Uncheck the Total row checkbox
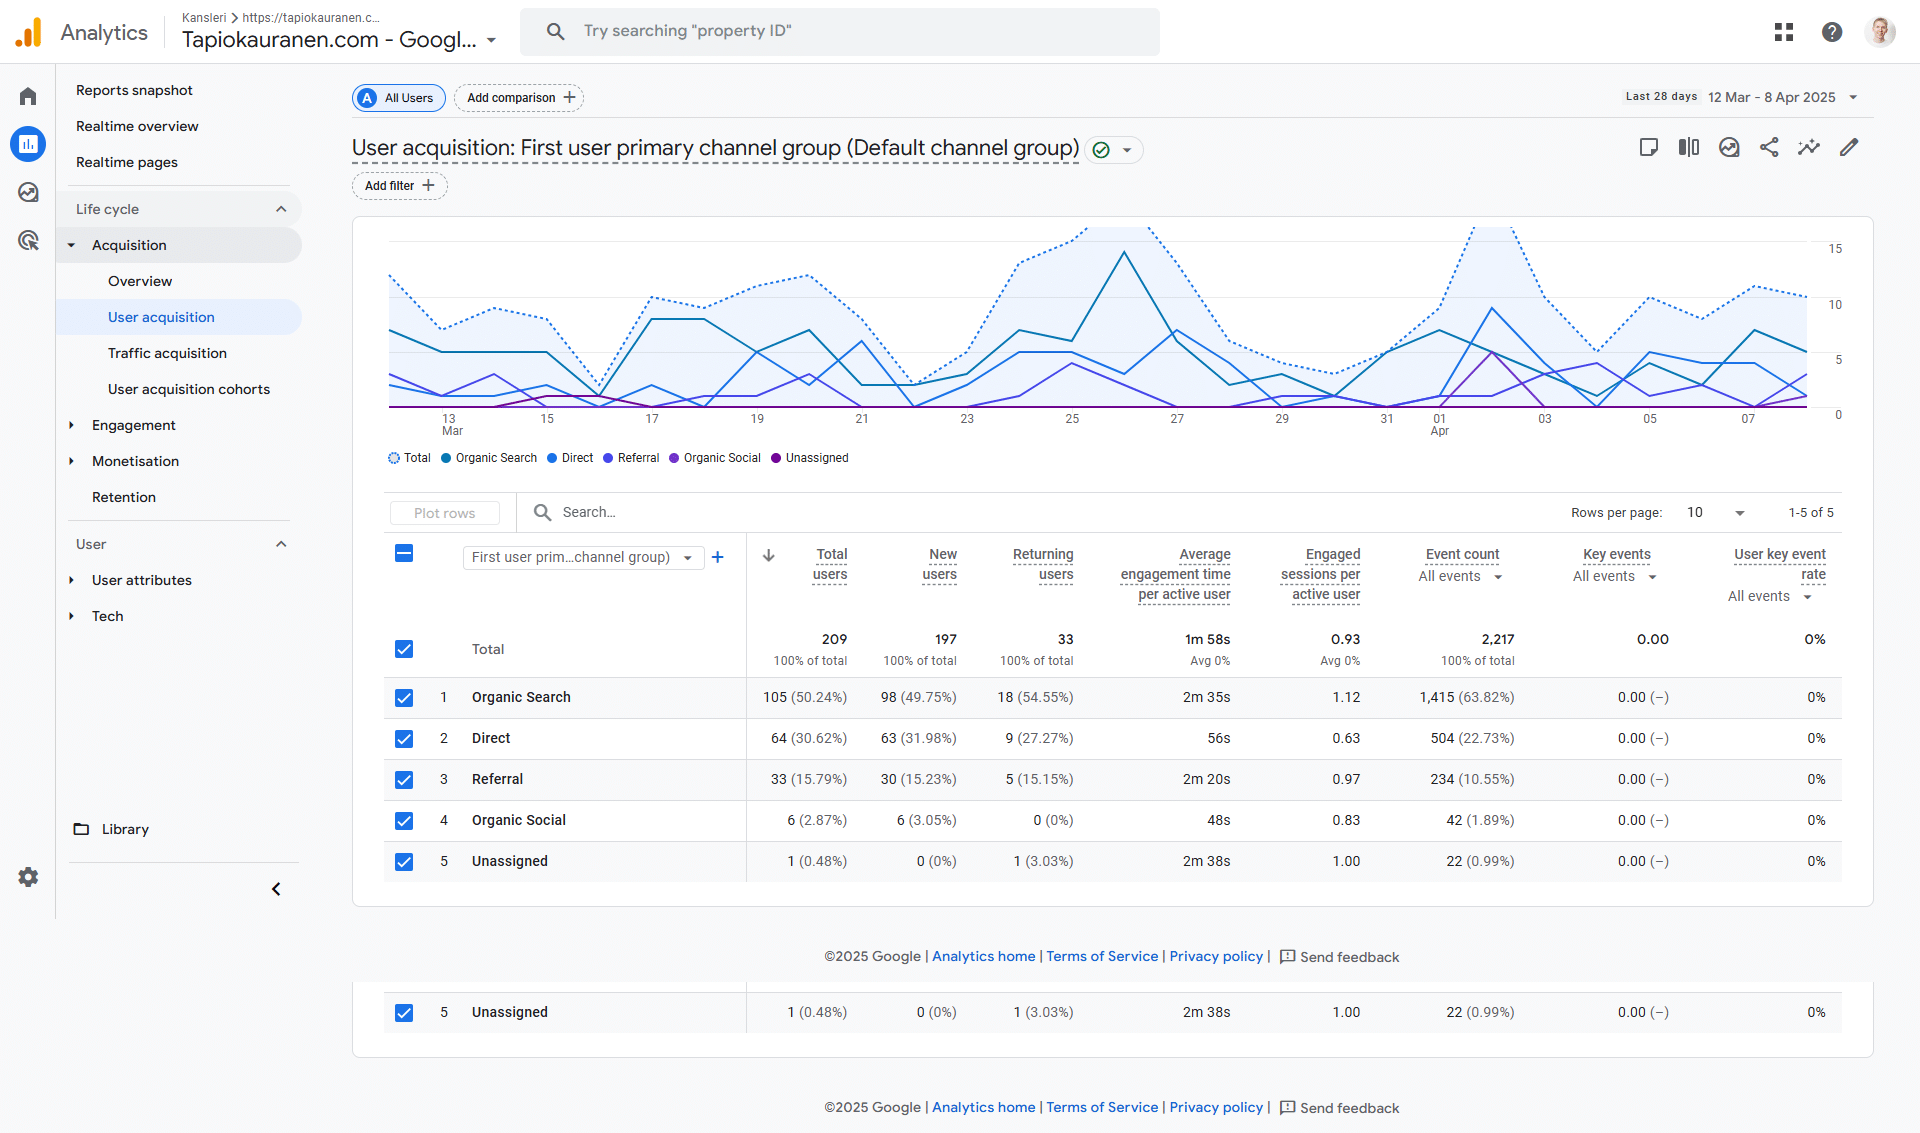 tap(404, 649)
